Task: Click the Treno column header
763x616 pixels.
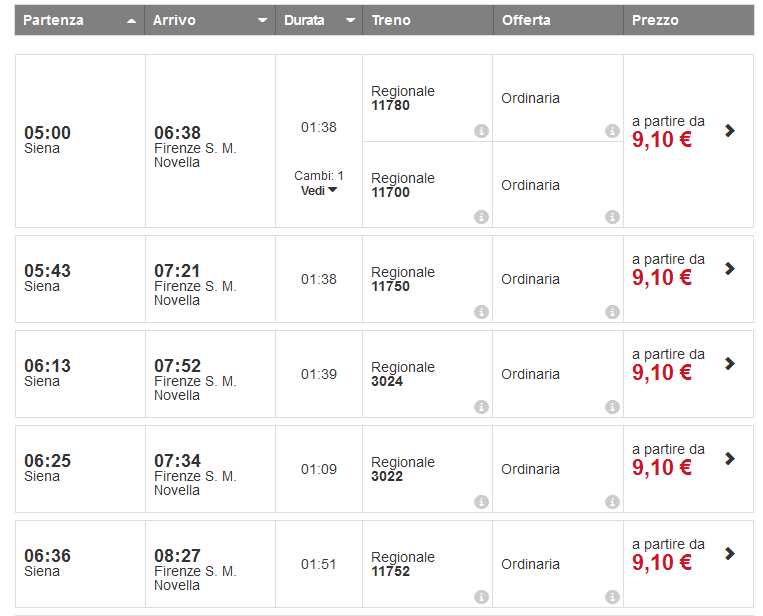Action: (427, 20)
